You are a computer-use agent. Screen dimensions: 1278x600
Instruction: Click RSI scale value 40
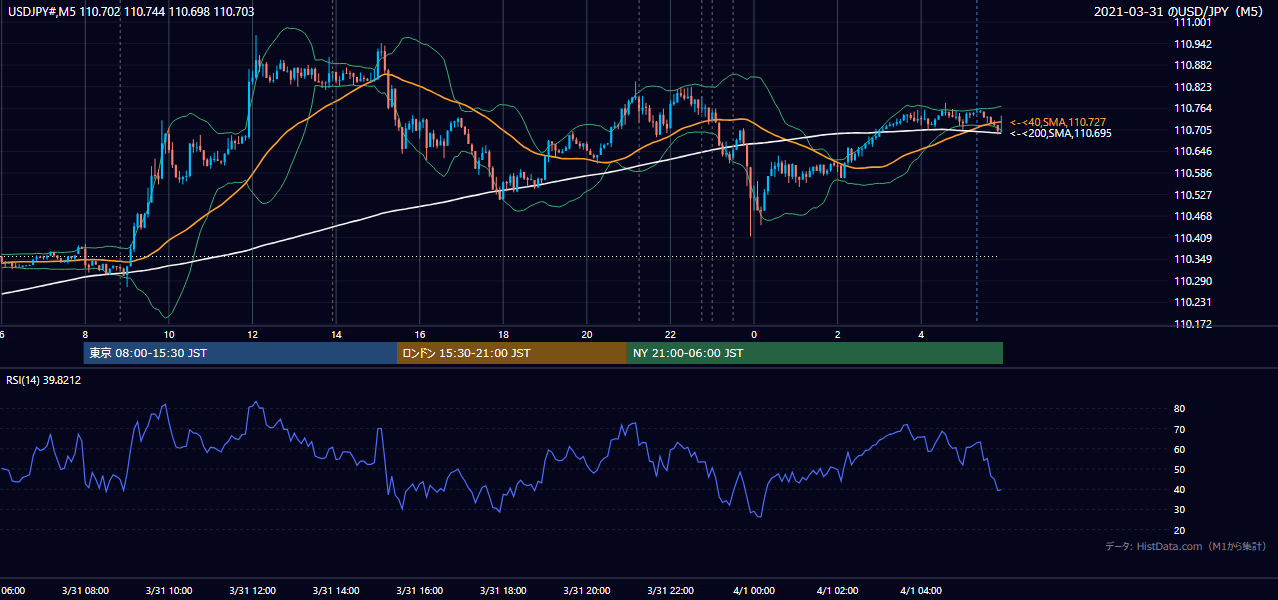tap(1179, 489)
